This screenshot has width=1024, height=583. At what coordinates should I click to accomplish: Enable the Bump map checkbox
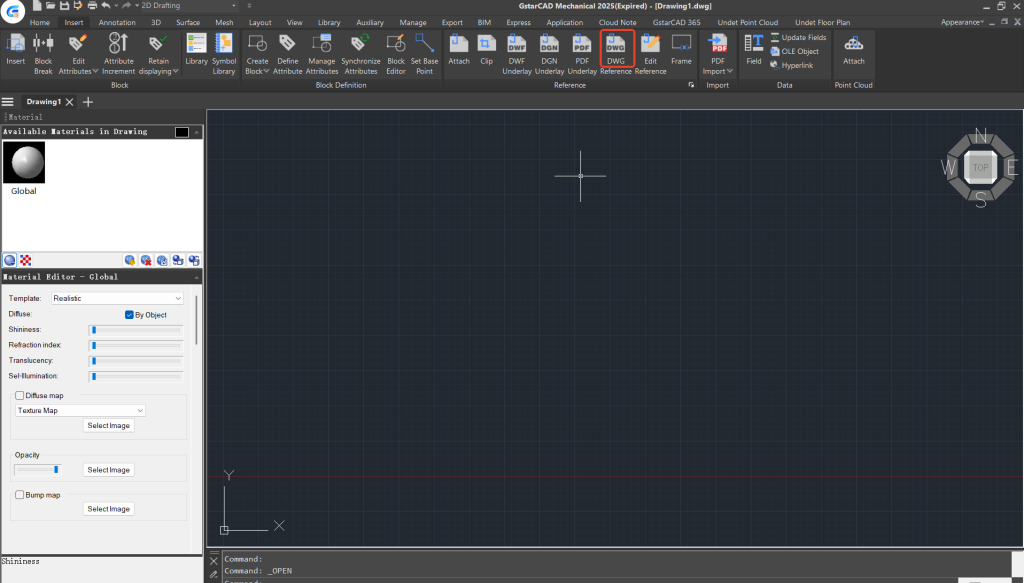20,495
